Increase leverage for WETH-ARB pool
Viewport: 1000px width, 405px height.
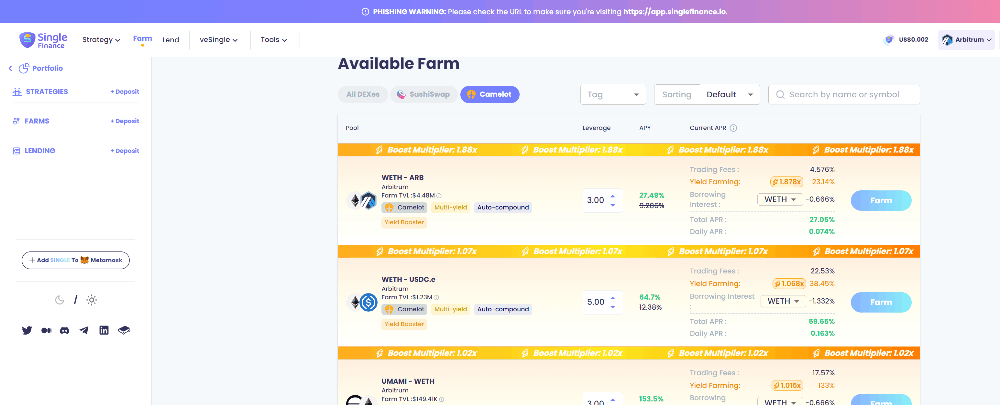click(x=613, y=196)
